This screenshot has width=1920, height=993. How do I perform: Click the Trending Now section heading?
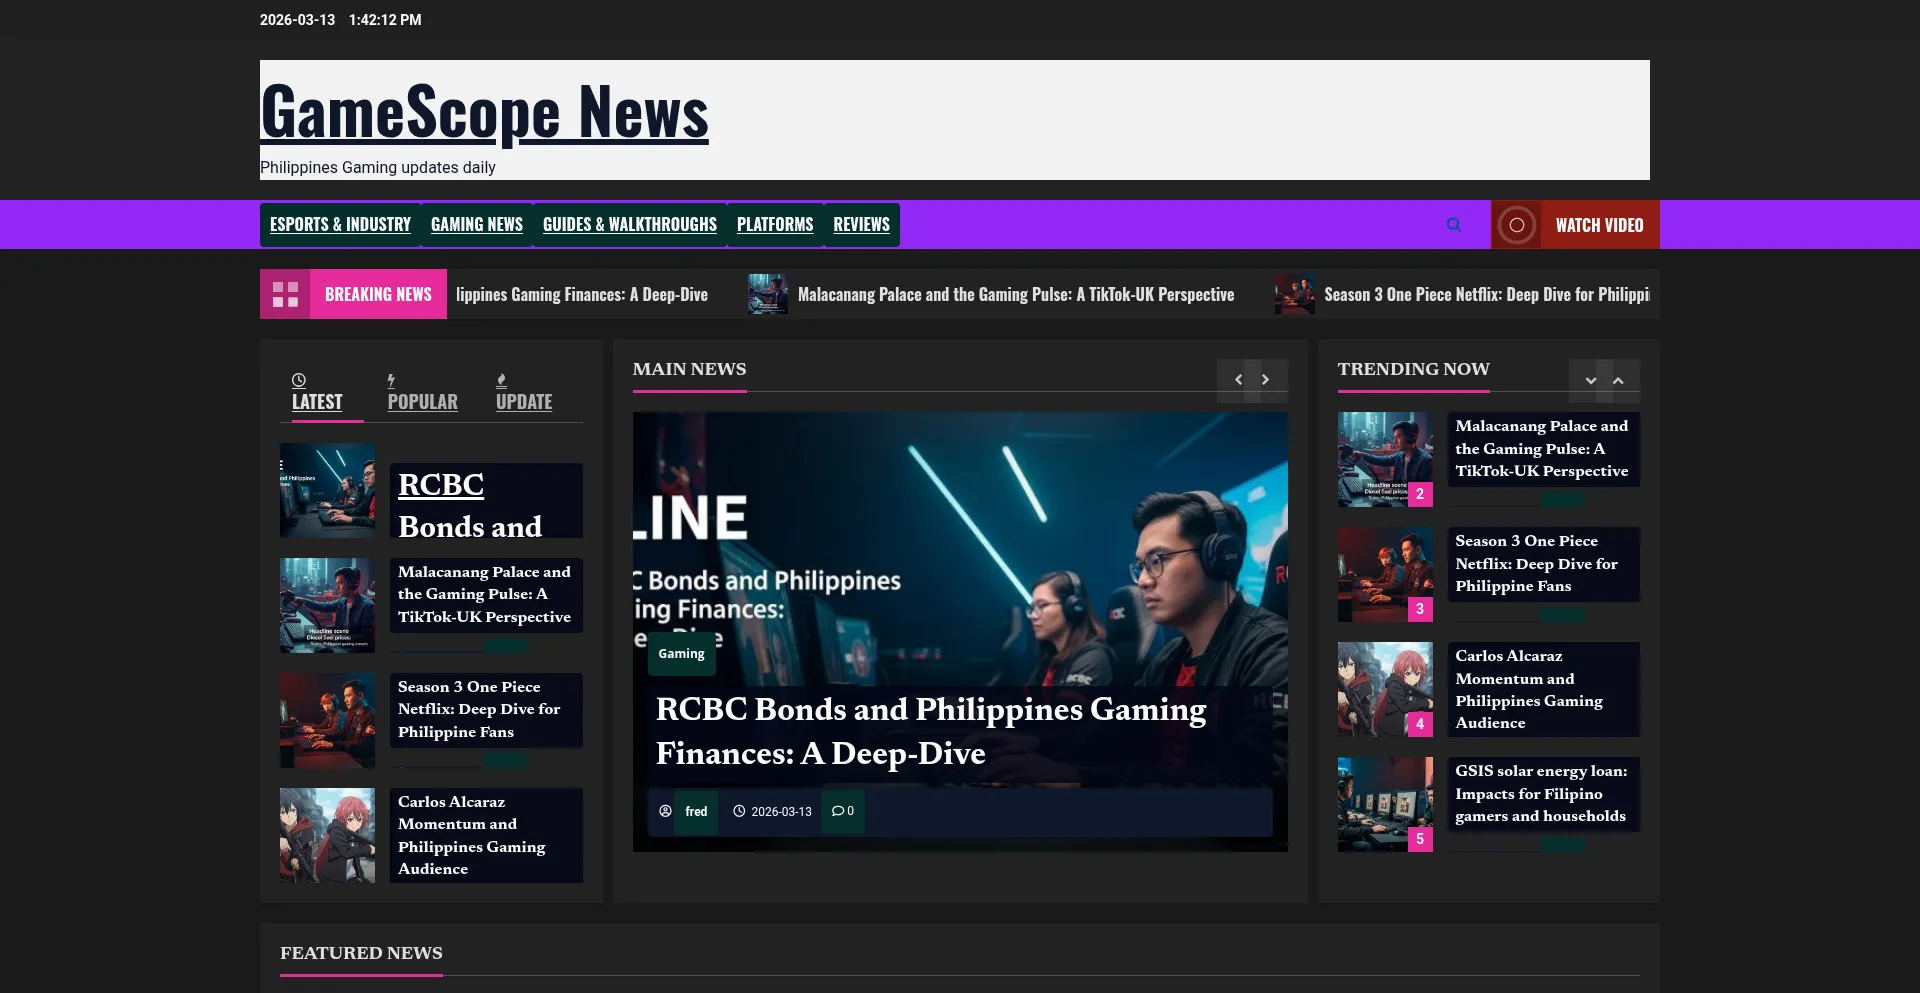pos(1413,369)
